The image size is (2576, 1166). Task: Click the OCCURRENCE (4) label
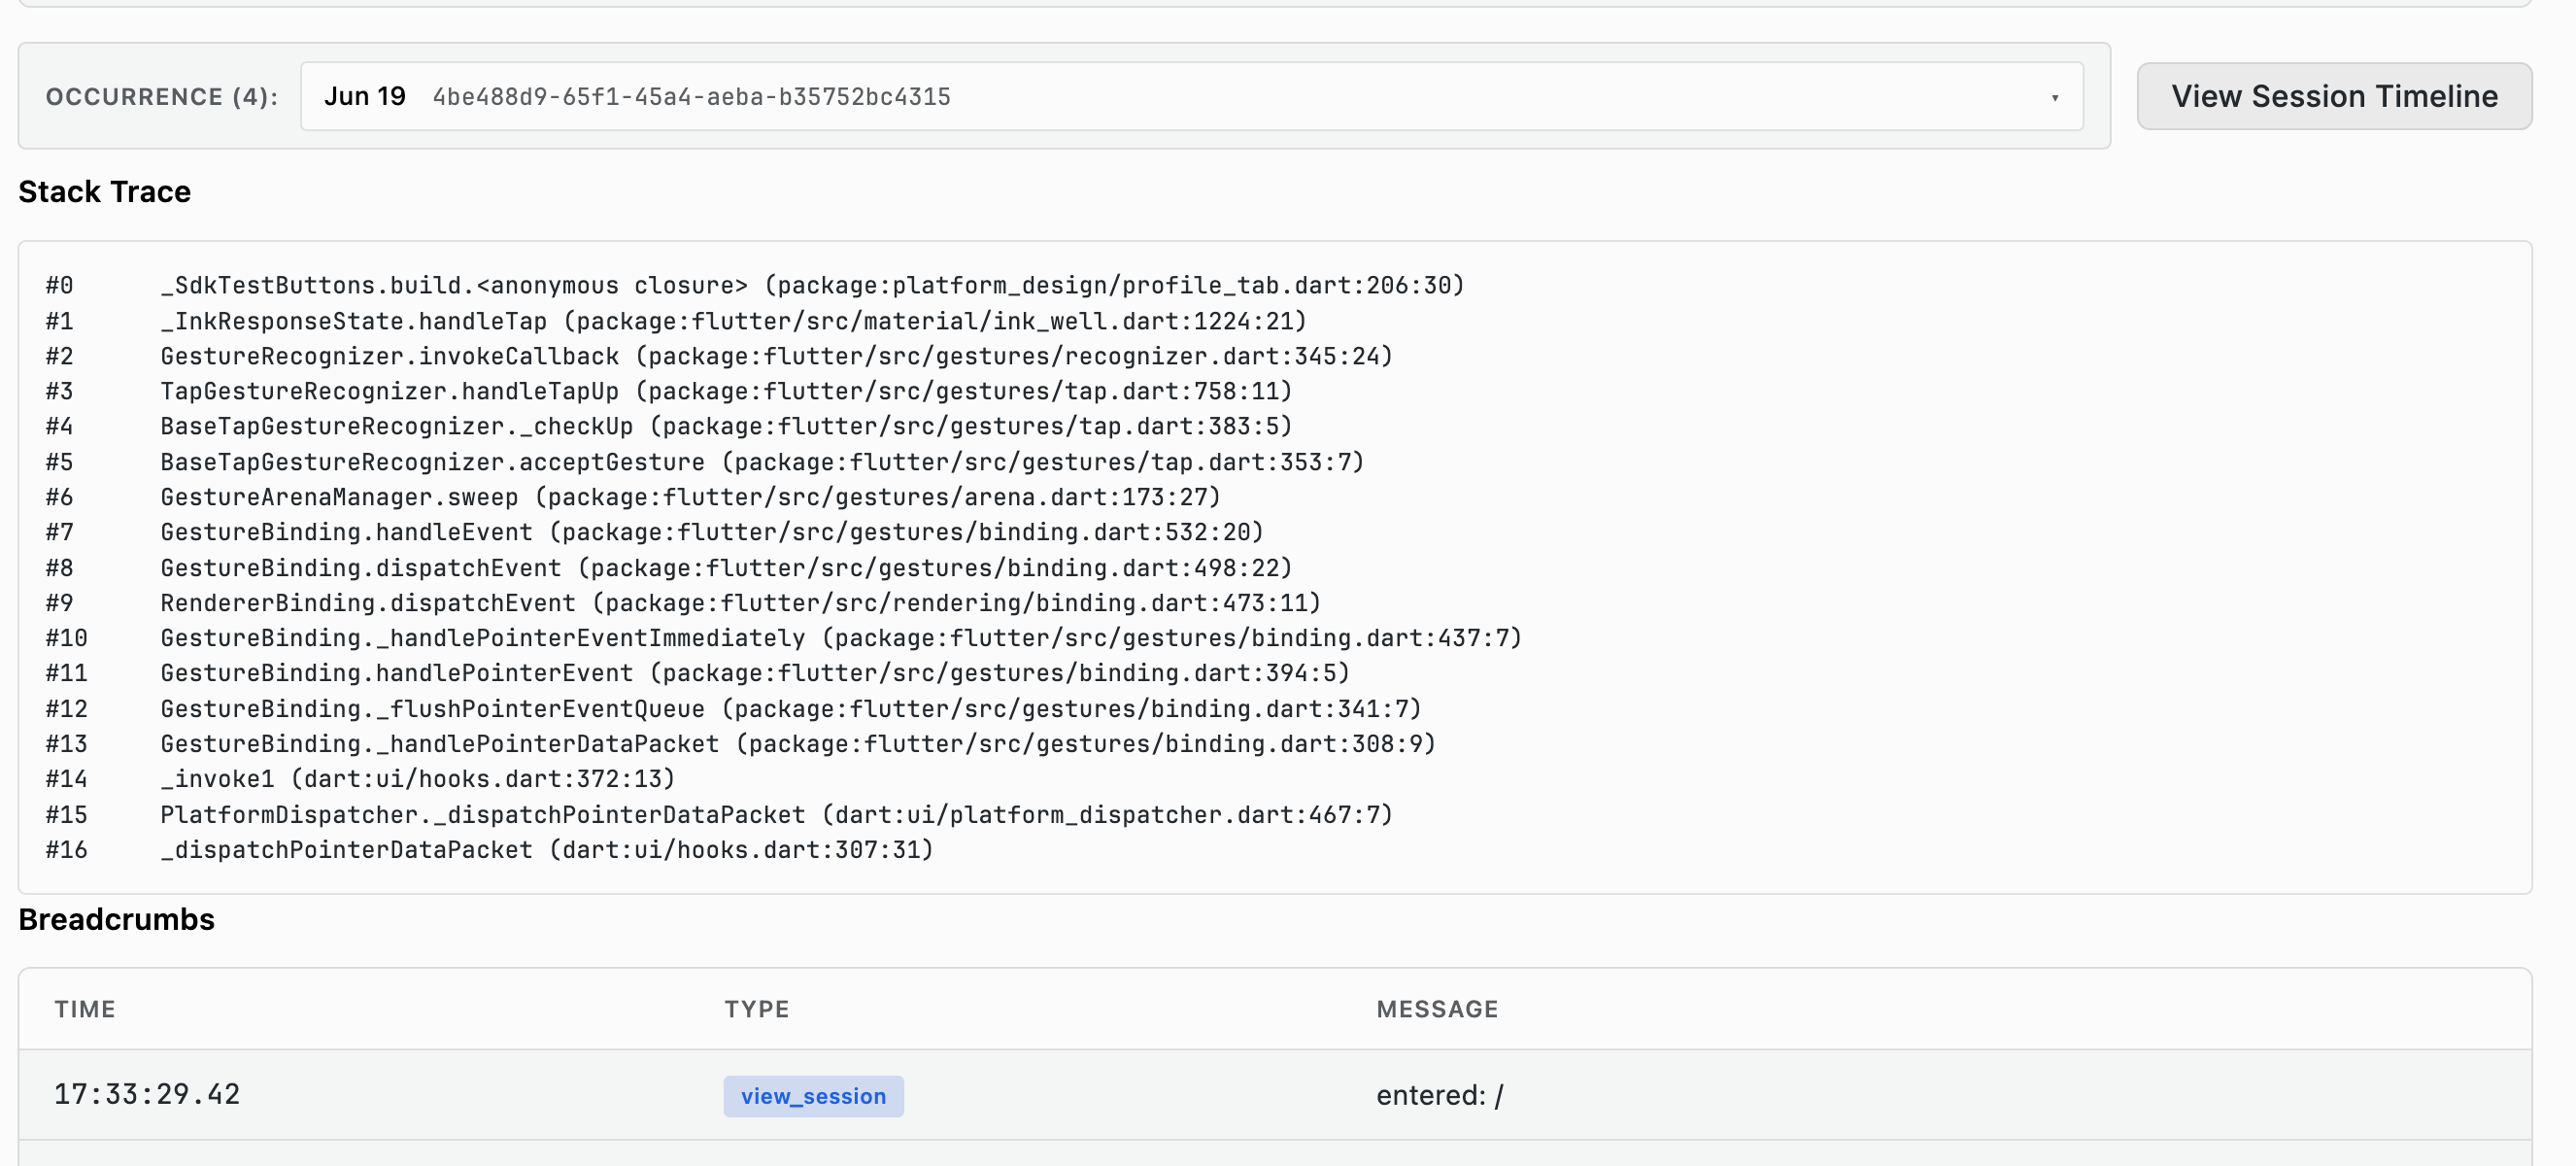162,97
